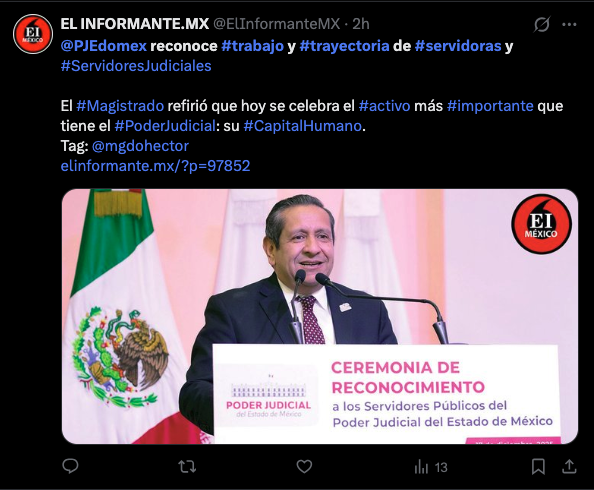Visit the @PJEdomex mention
The image size is (594, 490).
point(103,46)
